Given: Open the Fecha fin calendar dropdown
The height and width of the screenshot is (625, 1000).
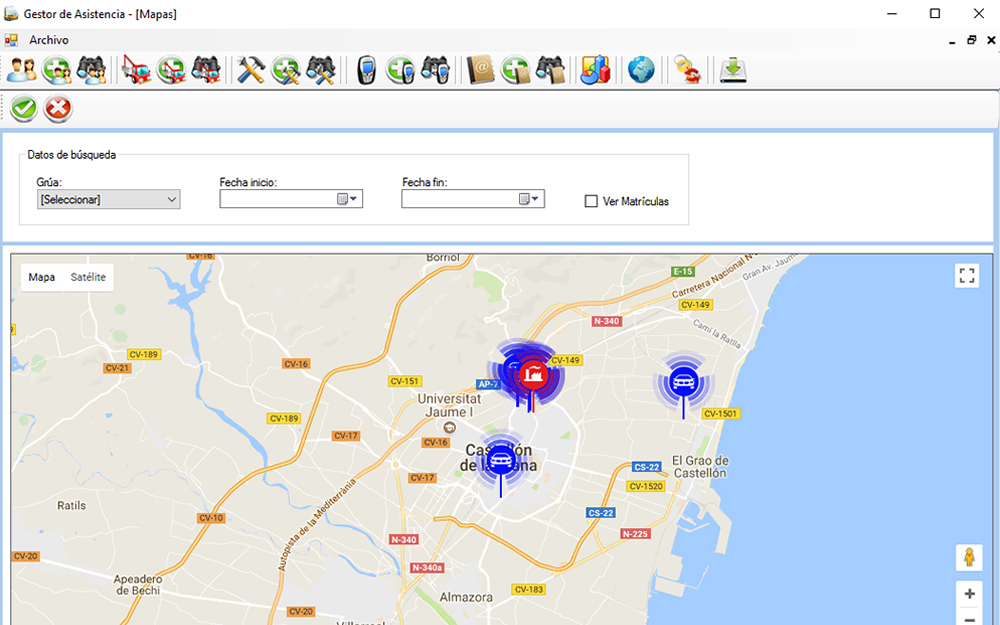Looking at the screenshot, I should [531, 199].
